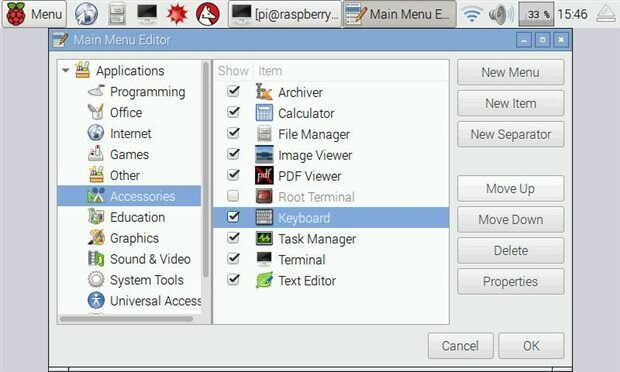Launch the terminal monitor icon in taskbar
This screenshot has height=372, width=620.
coord(147,14)
